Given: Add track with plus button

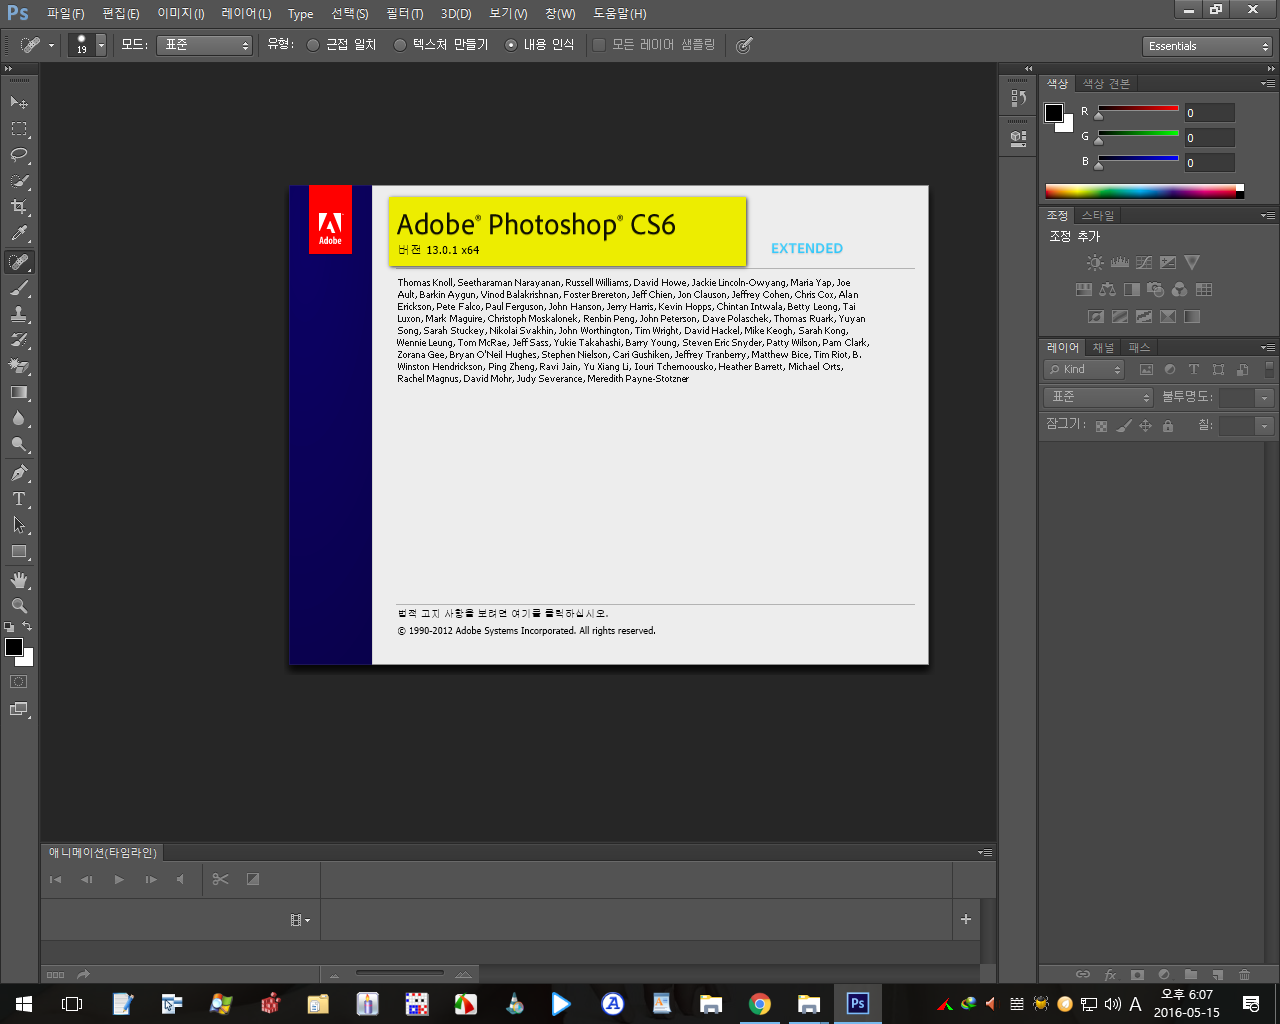Looking at the screenshot, I should tap(965, 919).
